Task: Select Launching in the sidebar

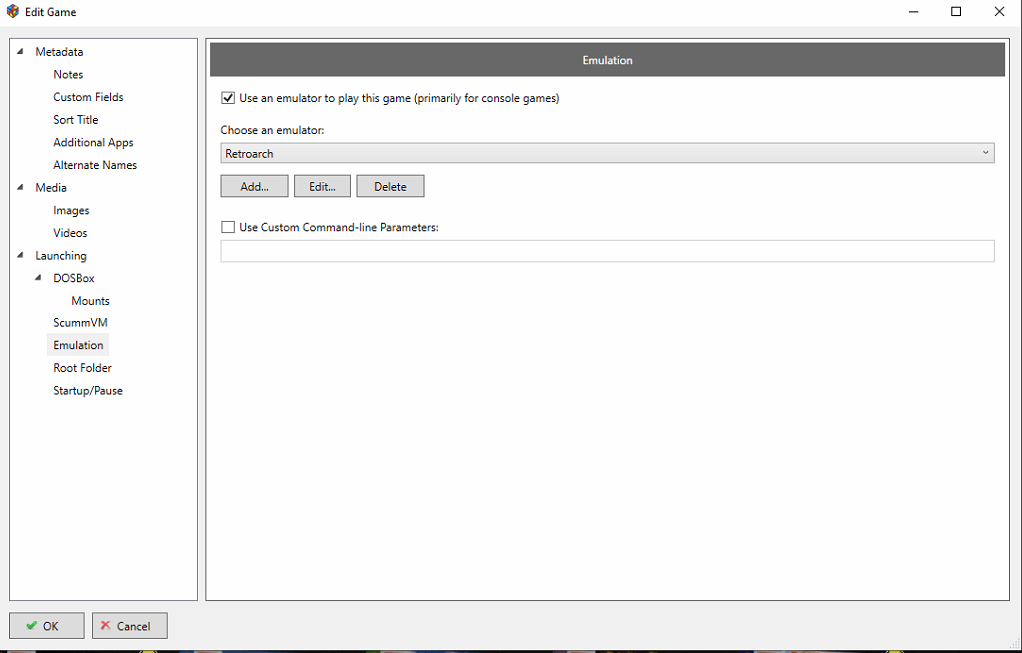Action: point(61,255)
